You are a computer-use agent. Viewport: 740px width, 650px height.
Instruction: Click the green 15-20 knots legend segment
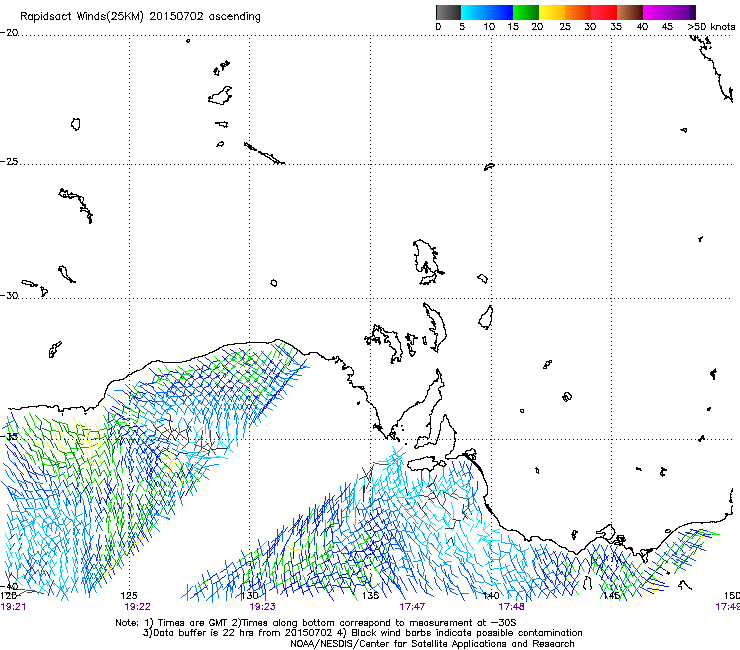coord(526,12)
